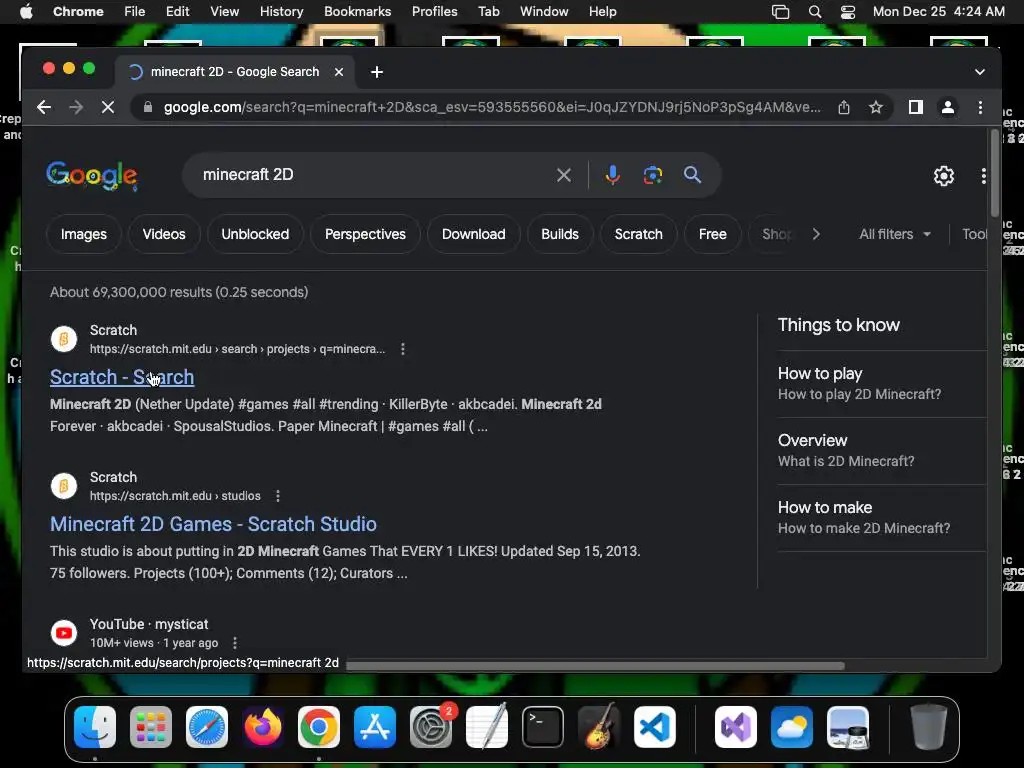The image size is (1024, 768).
Task: Open the App Store from the Dock
Action: point(375,727)
